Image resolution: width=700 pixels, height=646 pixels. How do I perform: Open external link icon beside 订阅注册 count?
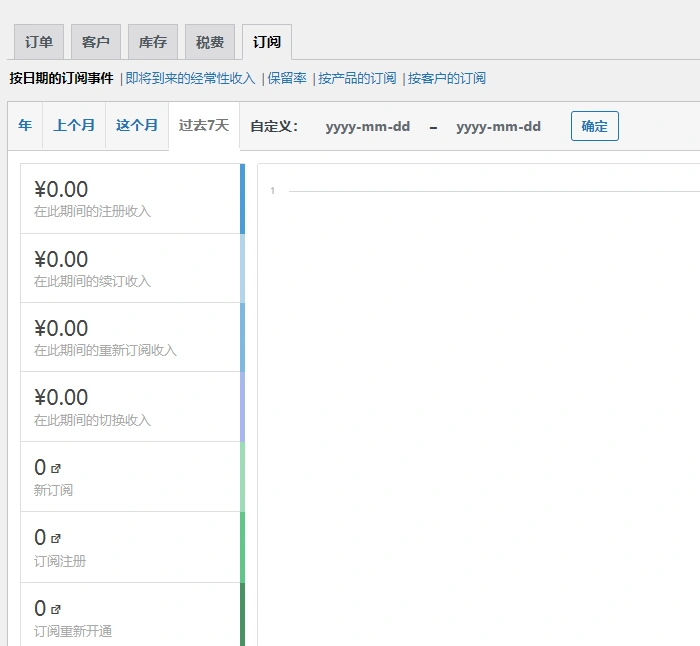tap(56, 538)
